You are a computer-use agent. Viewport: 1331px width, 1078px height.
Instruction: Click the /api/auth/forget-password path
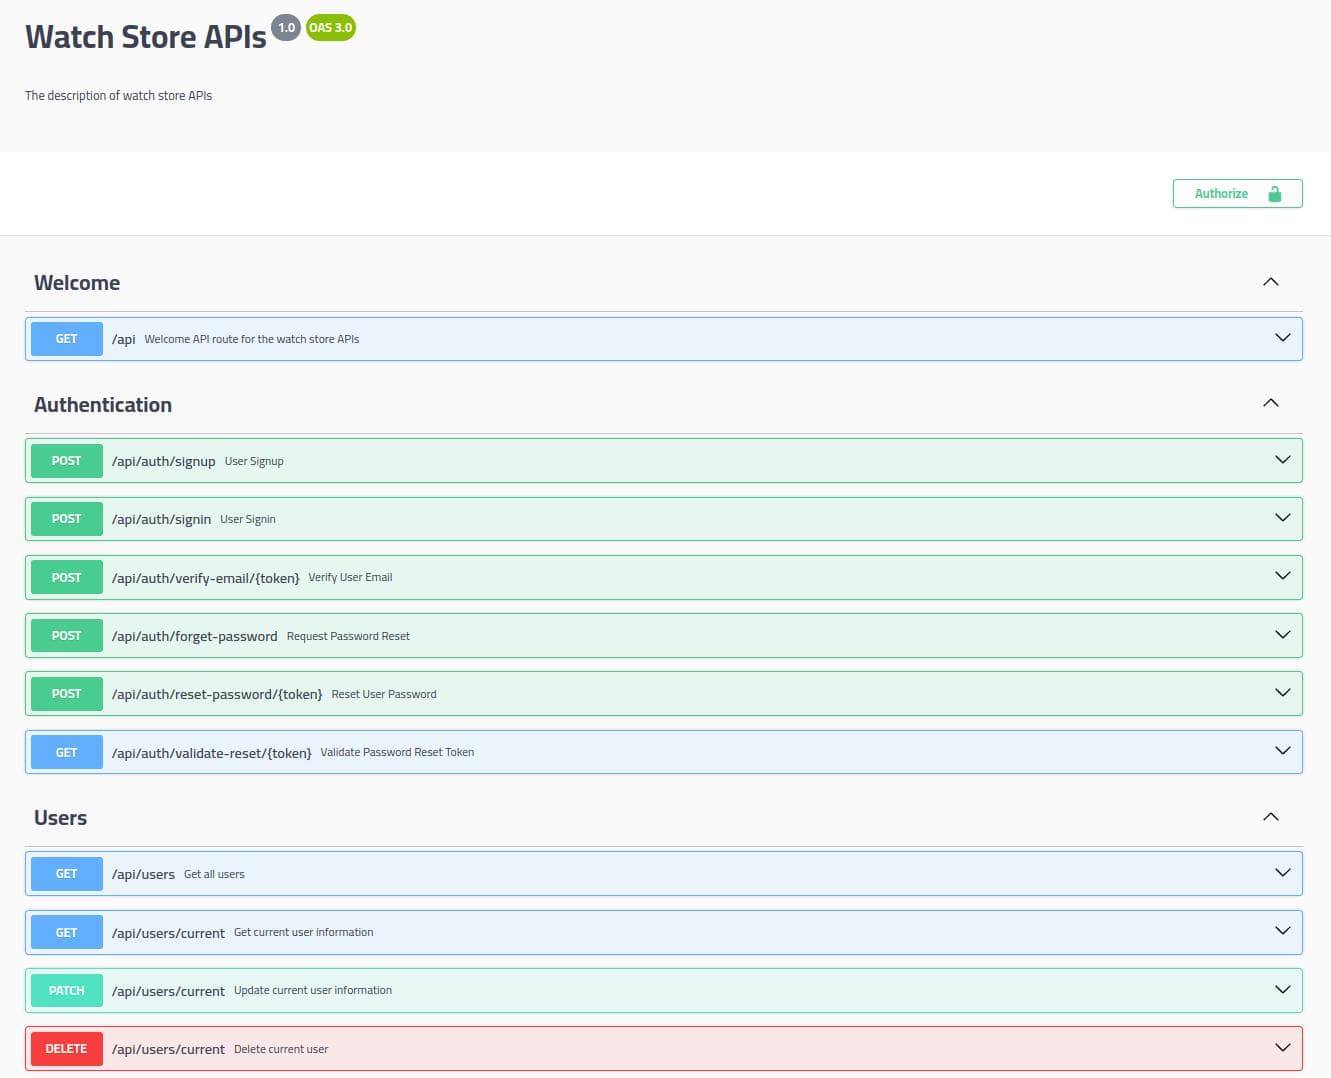195,636
